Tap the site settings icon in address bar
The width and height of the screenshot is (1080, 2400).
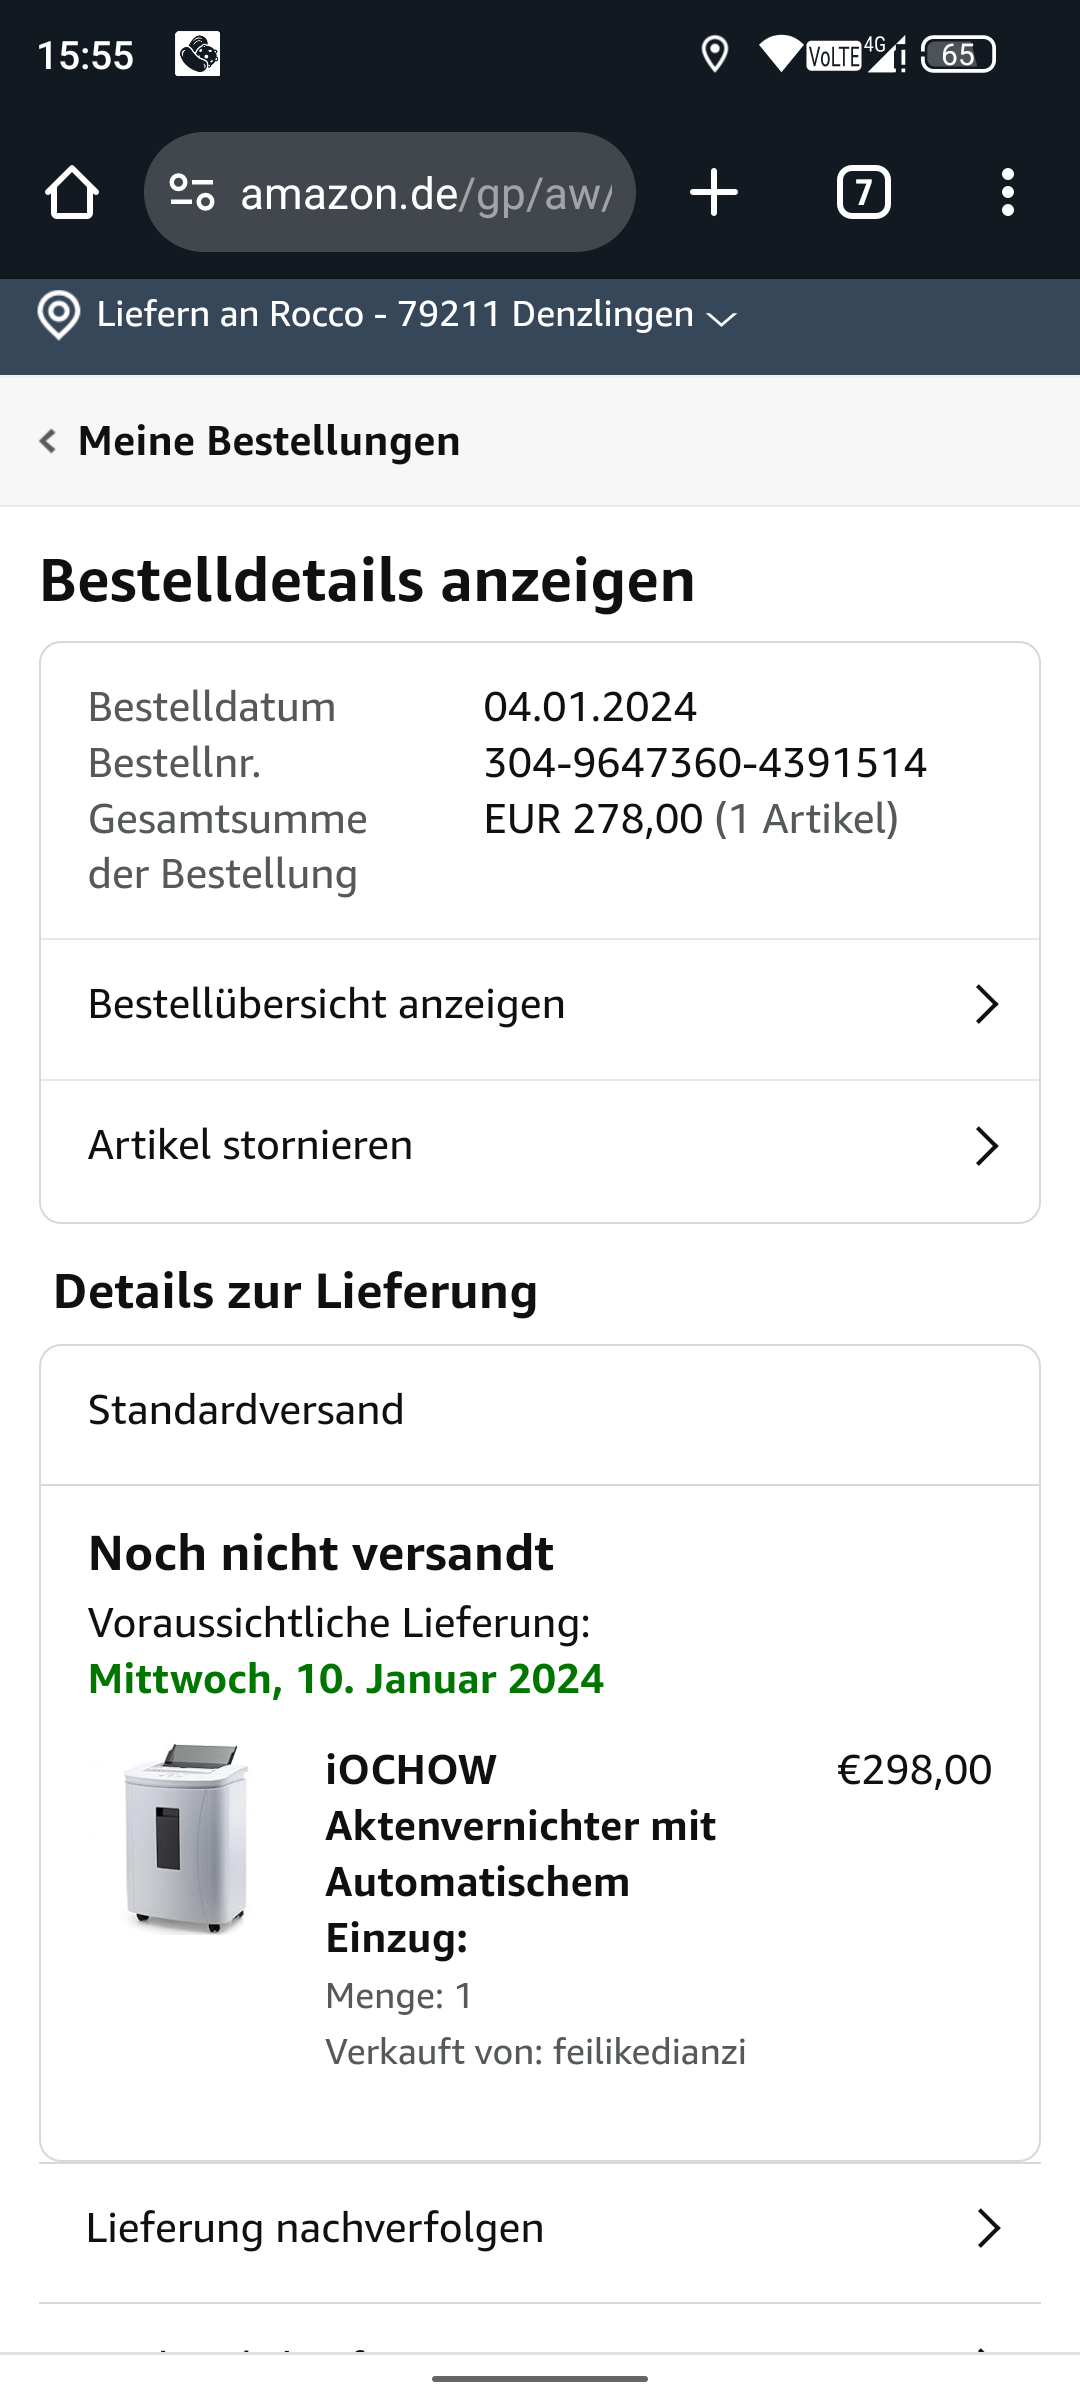[192, 192]
